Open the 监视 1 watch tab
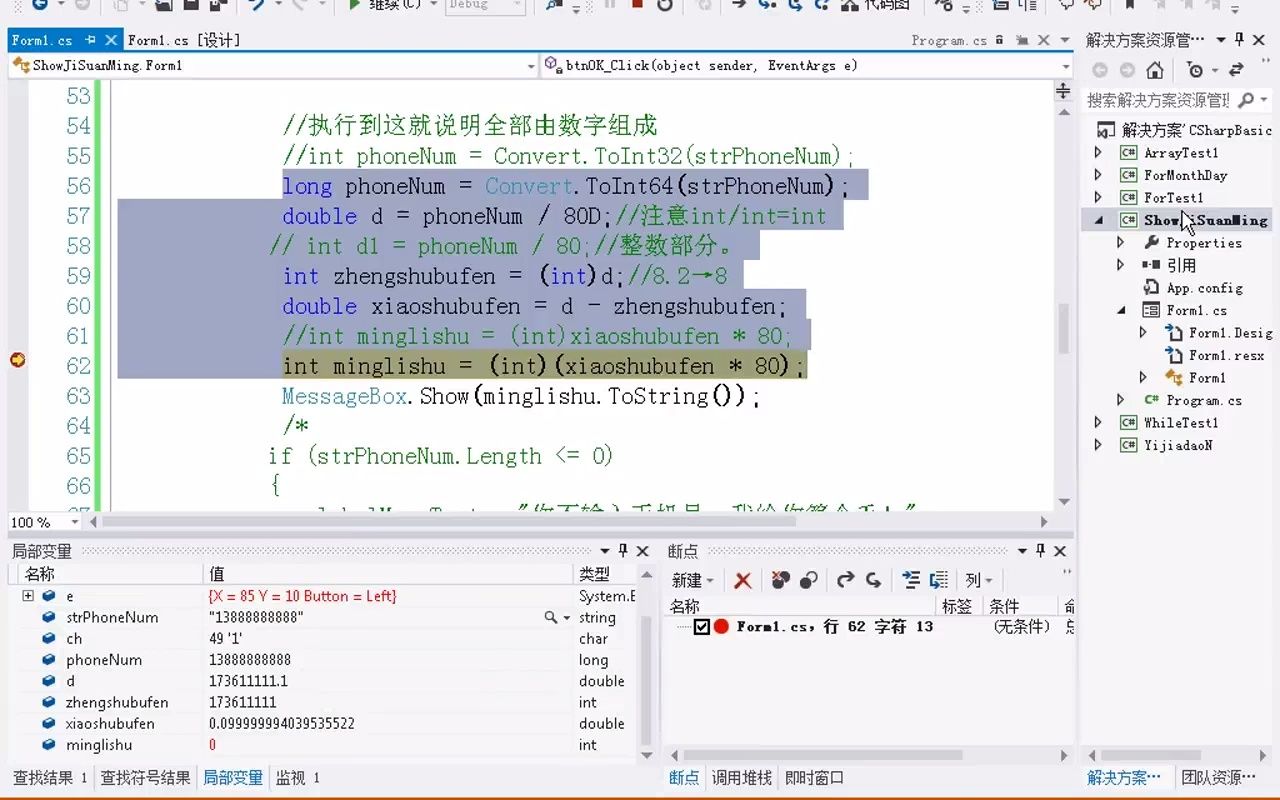The image size is (1280, 800). [298, 777]
